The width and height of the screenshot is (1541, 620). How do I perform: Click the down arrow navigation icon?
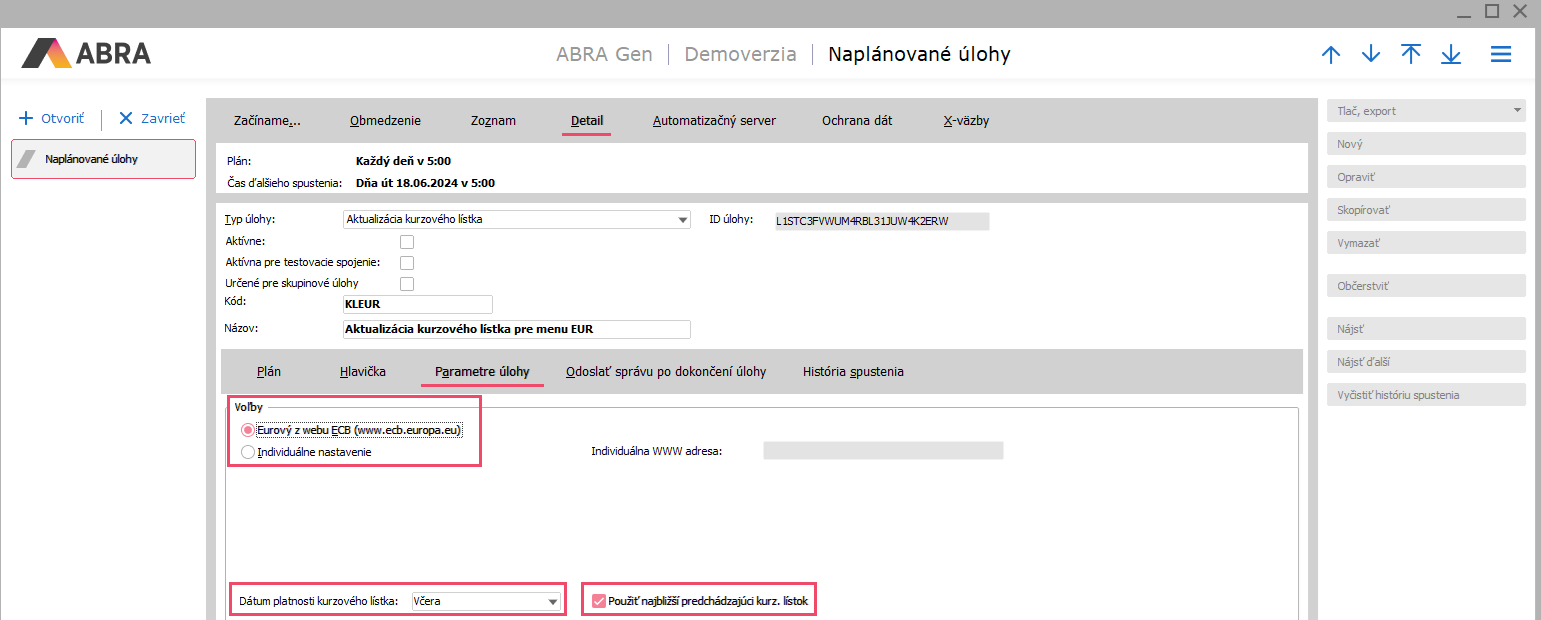coord(1370,55)
